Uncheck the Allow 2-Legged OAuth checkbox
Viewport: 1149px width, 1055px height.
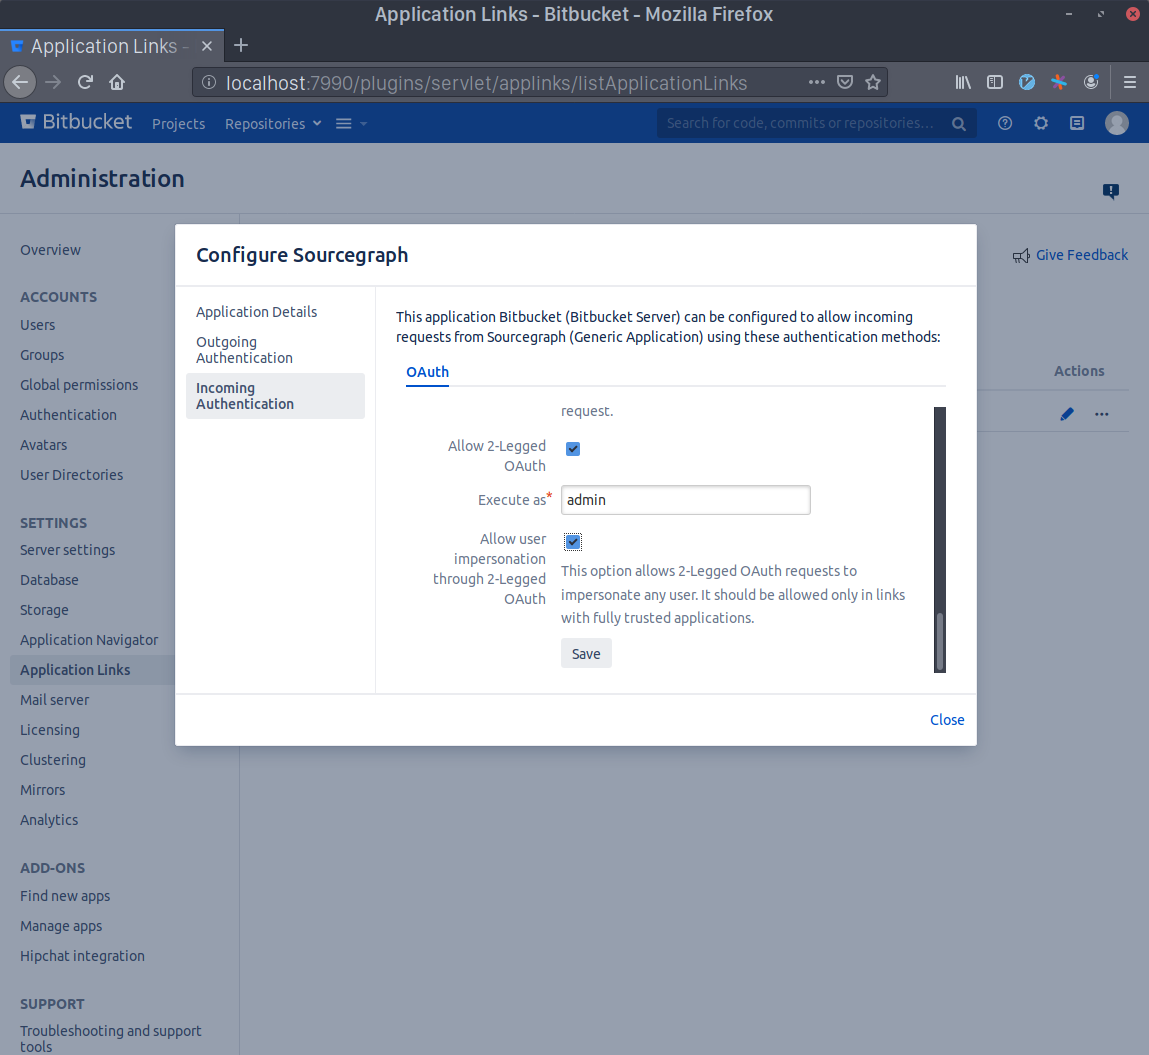click(573, 448)
